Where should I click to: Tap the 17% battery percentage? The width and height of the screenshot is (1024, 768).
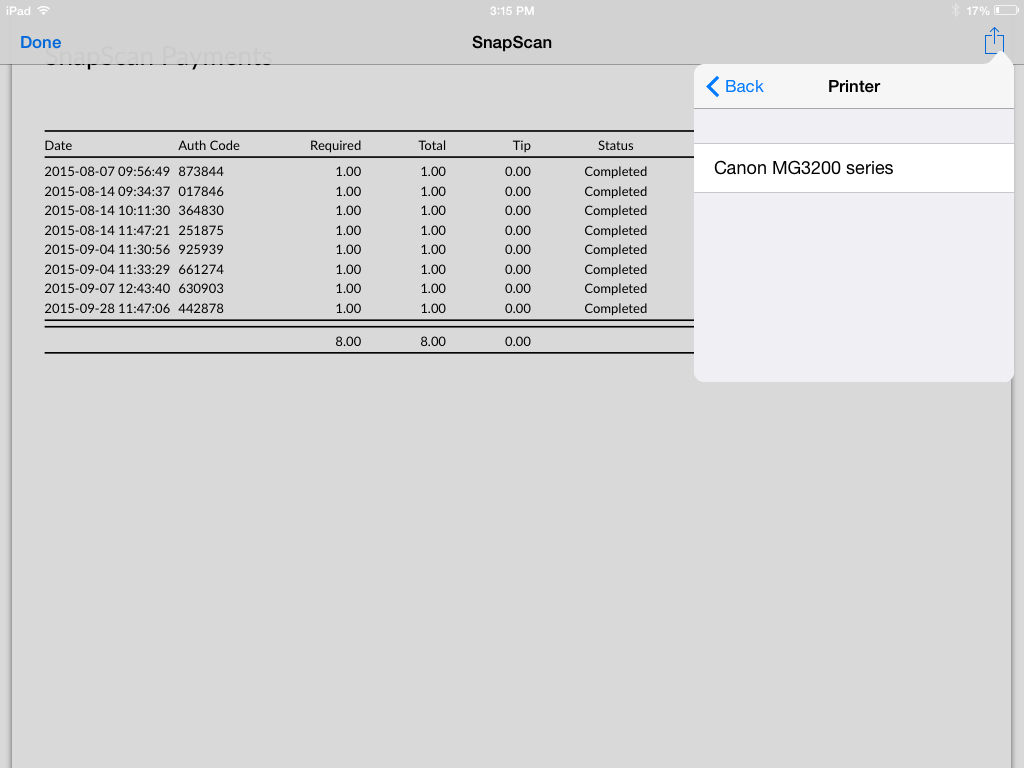pos(978,11)
